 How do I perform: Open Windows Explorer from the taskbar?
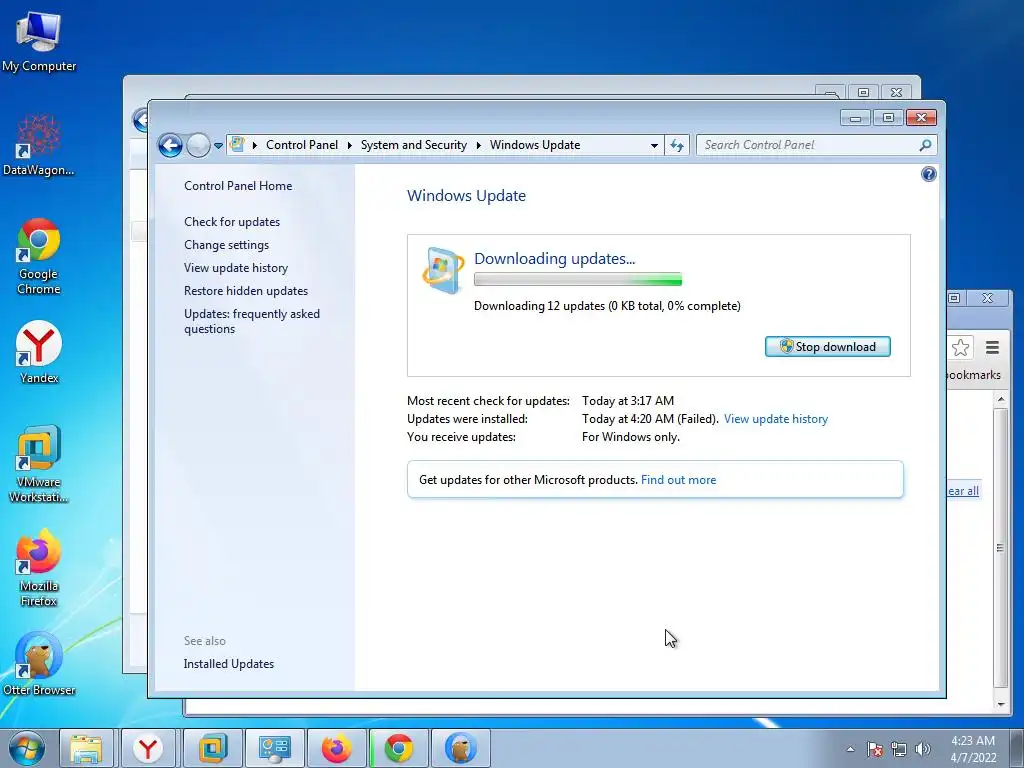click(x=86, y=748)
